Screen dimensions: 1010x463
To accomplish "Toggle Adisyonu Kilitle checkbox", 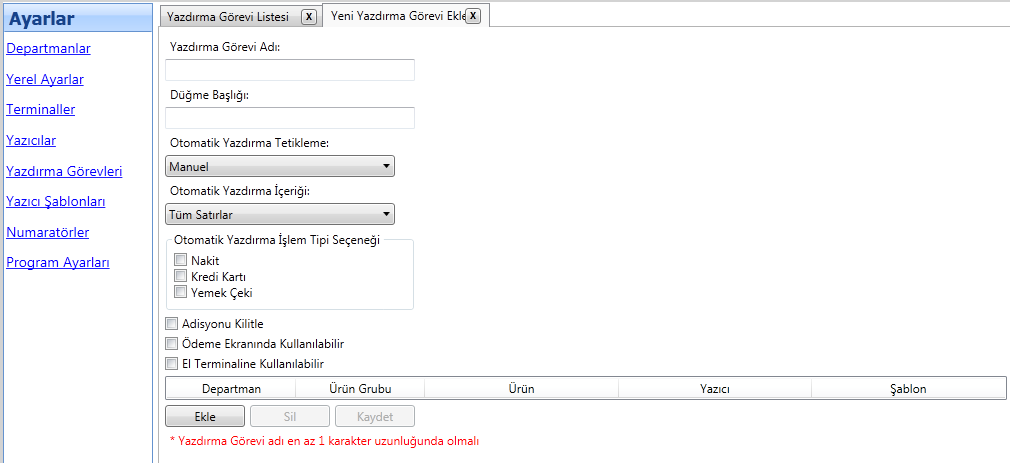I will pos(171,324).
